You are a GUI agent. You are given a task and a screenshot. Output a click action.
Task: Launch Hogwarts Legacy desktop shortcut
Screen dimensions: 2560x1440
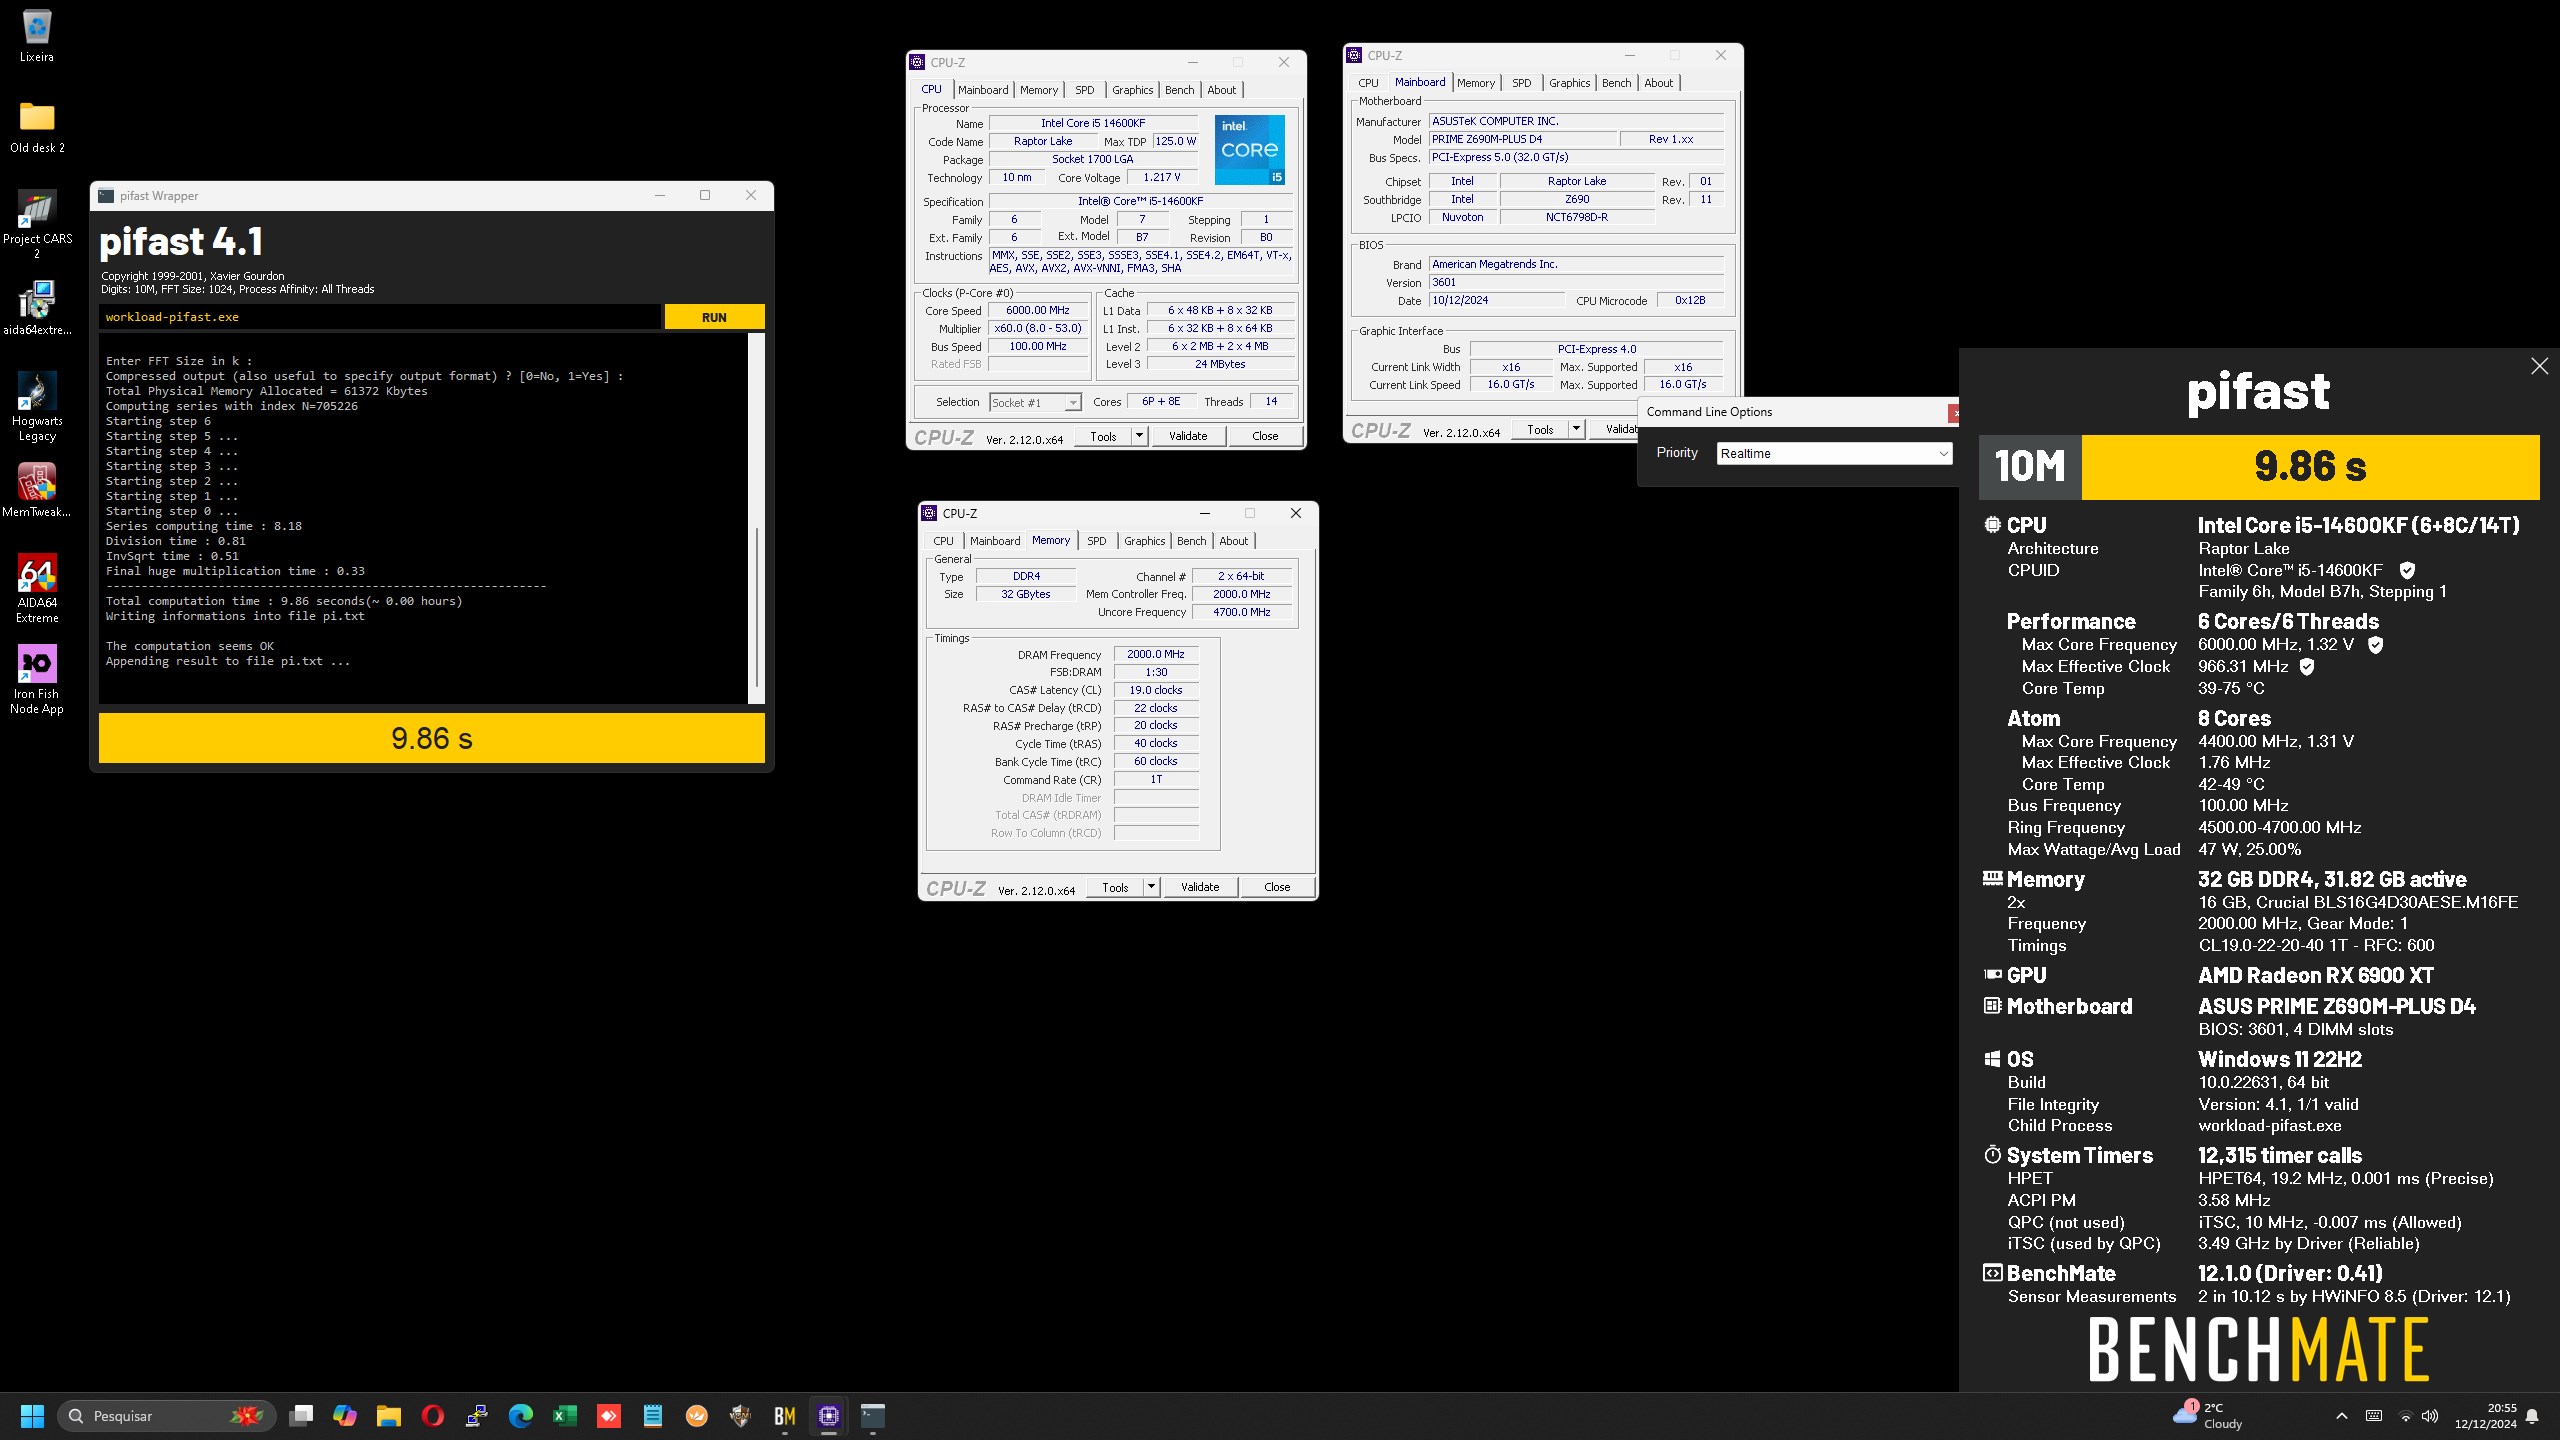[x=37, y=406]
